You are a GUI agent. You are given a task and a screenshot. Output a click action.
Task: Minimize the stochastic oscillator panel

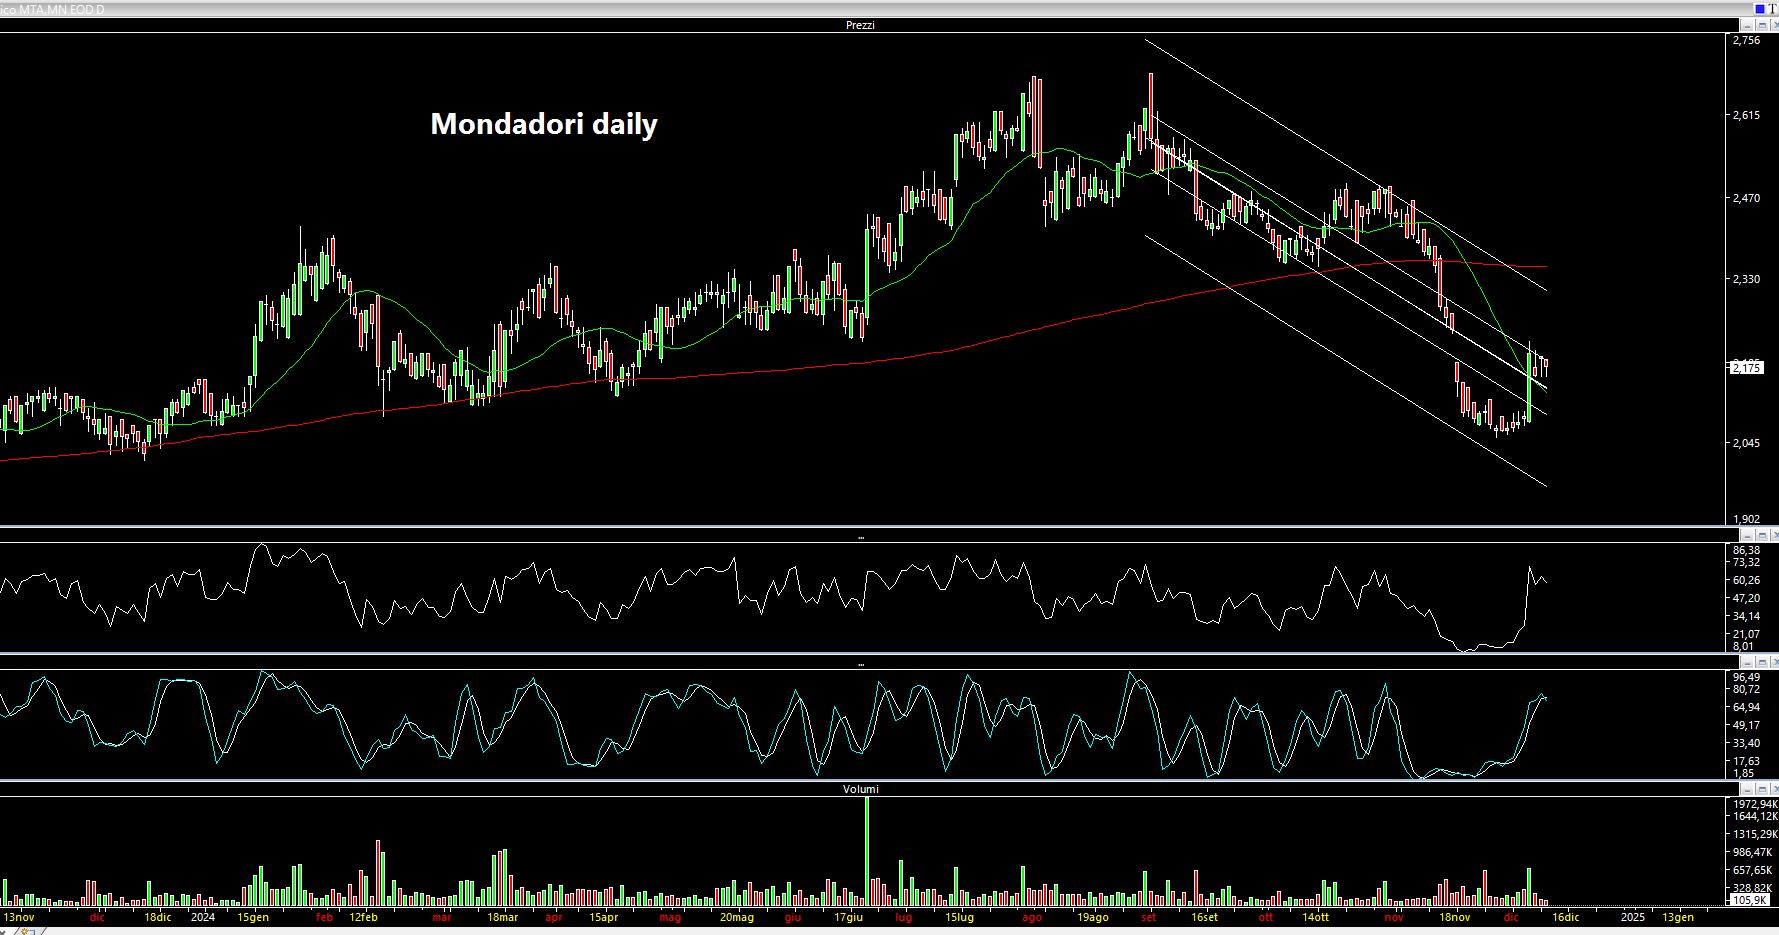(1747, 662)
